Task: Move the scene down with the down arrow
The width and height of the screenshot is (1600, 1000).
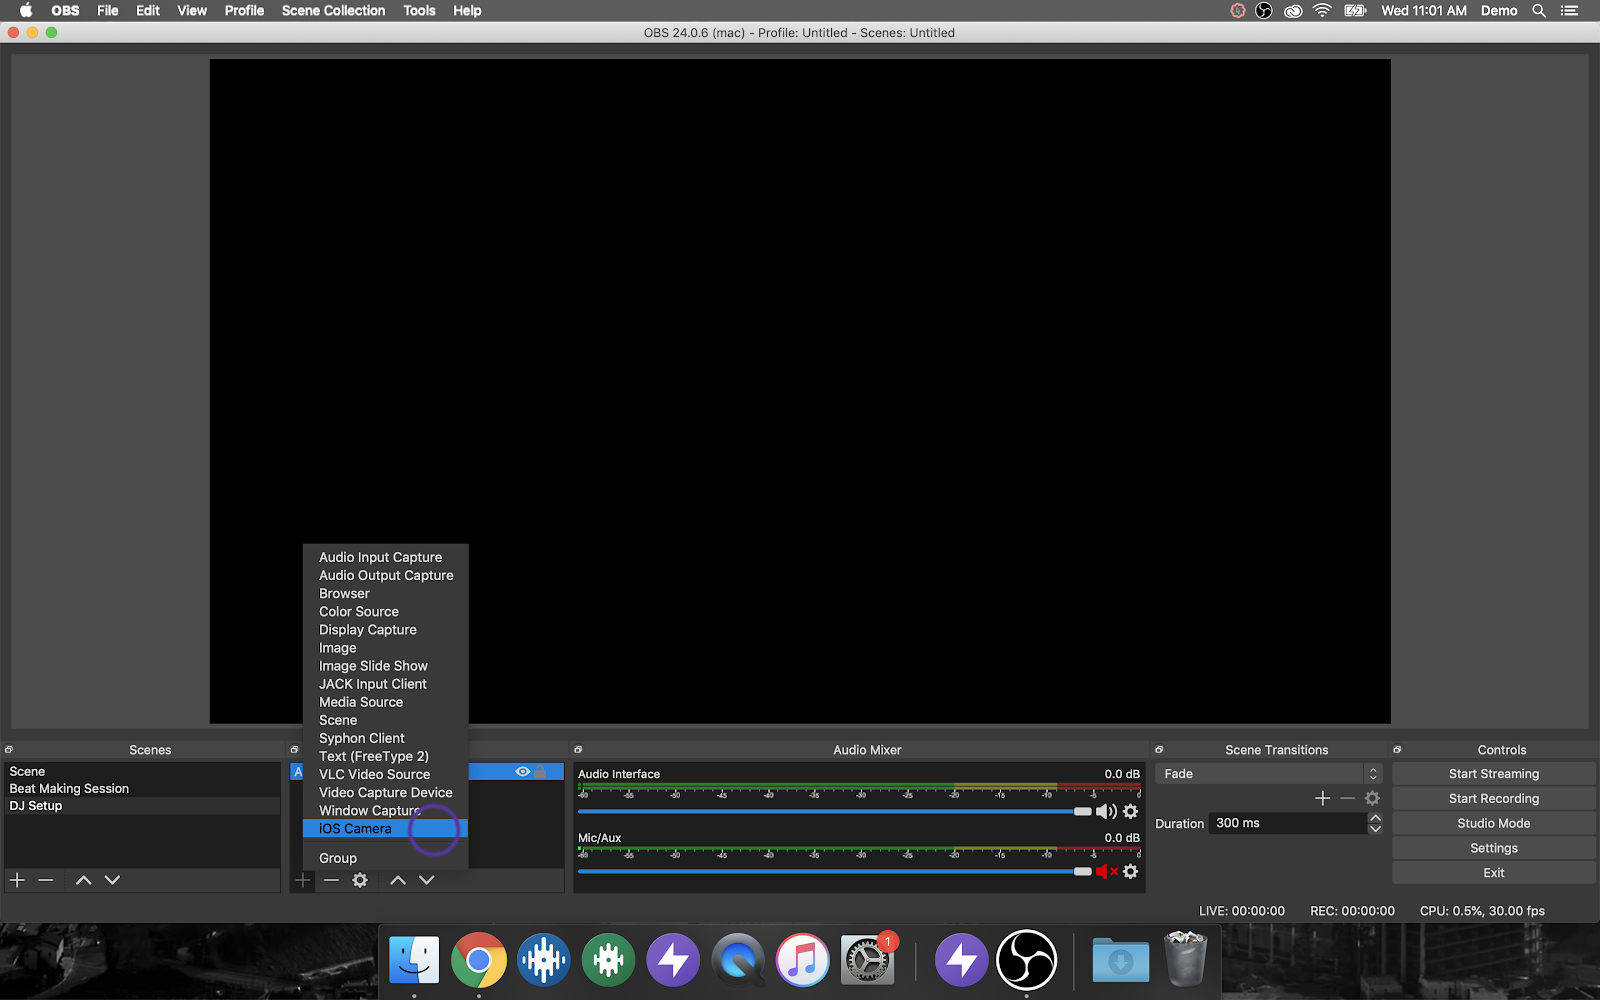Action: point(112,880)
